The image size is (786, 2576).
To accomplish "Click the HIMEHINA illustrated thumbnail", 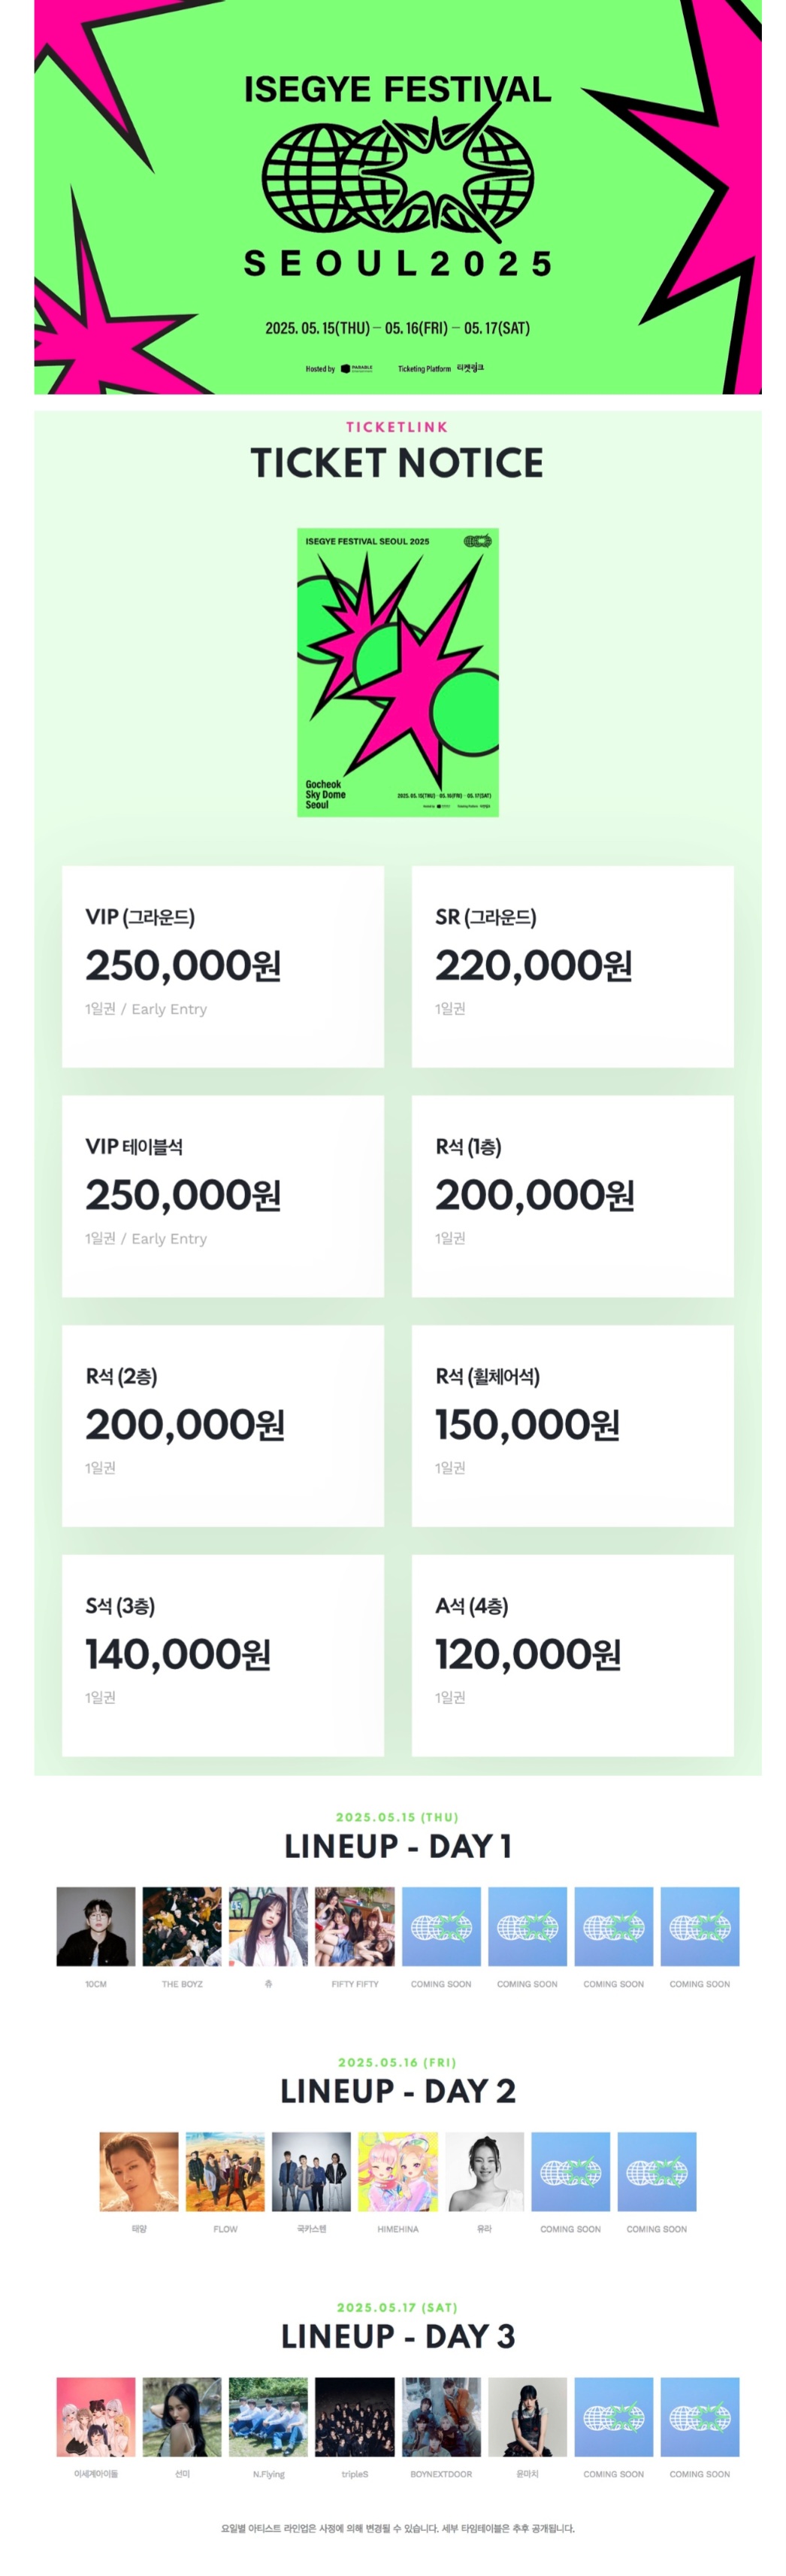I will coord(397,2171).
